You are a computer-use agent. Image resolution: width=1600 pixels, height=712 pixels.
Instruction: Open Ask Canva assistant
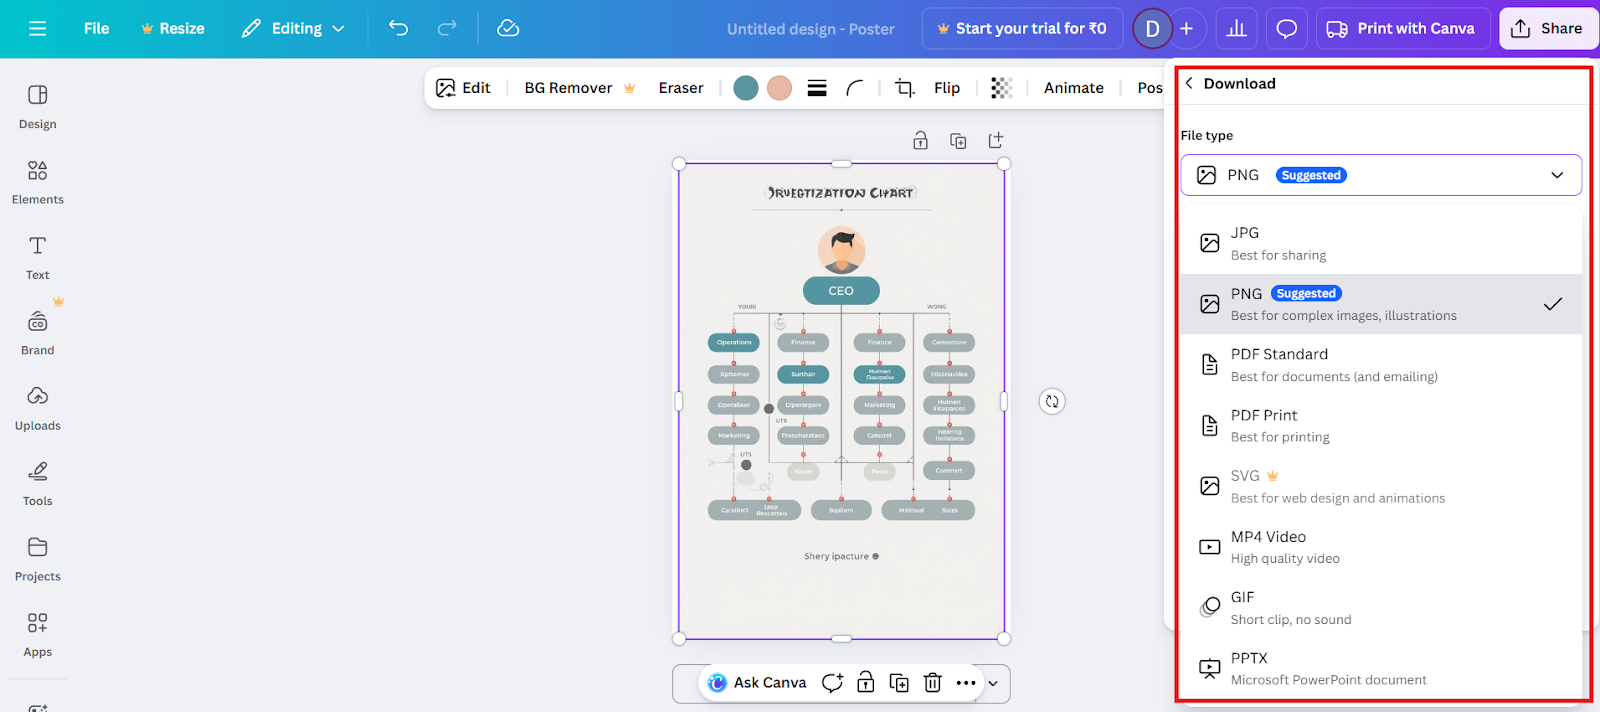click(x=757, y=683)
